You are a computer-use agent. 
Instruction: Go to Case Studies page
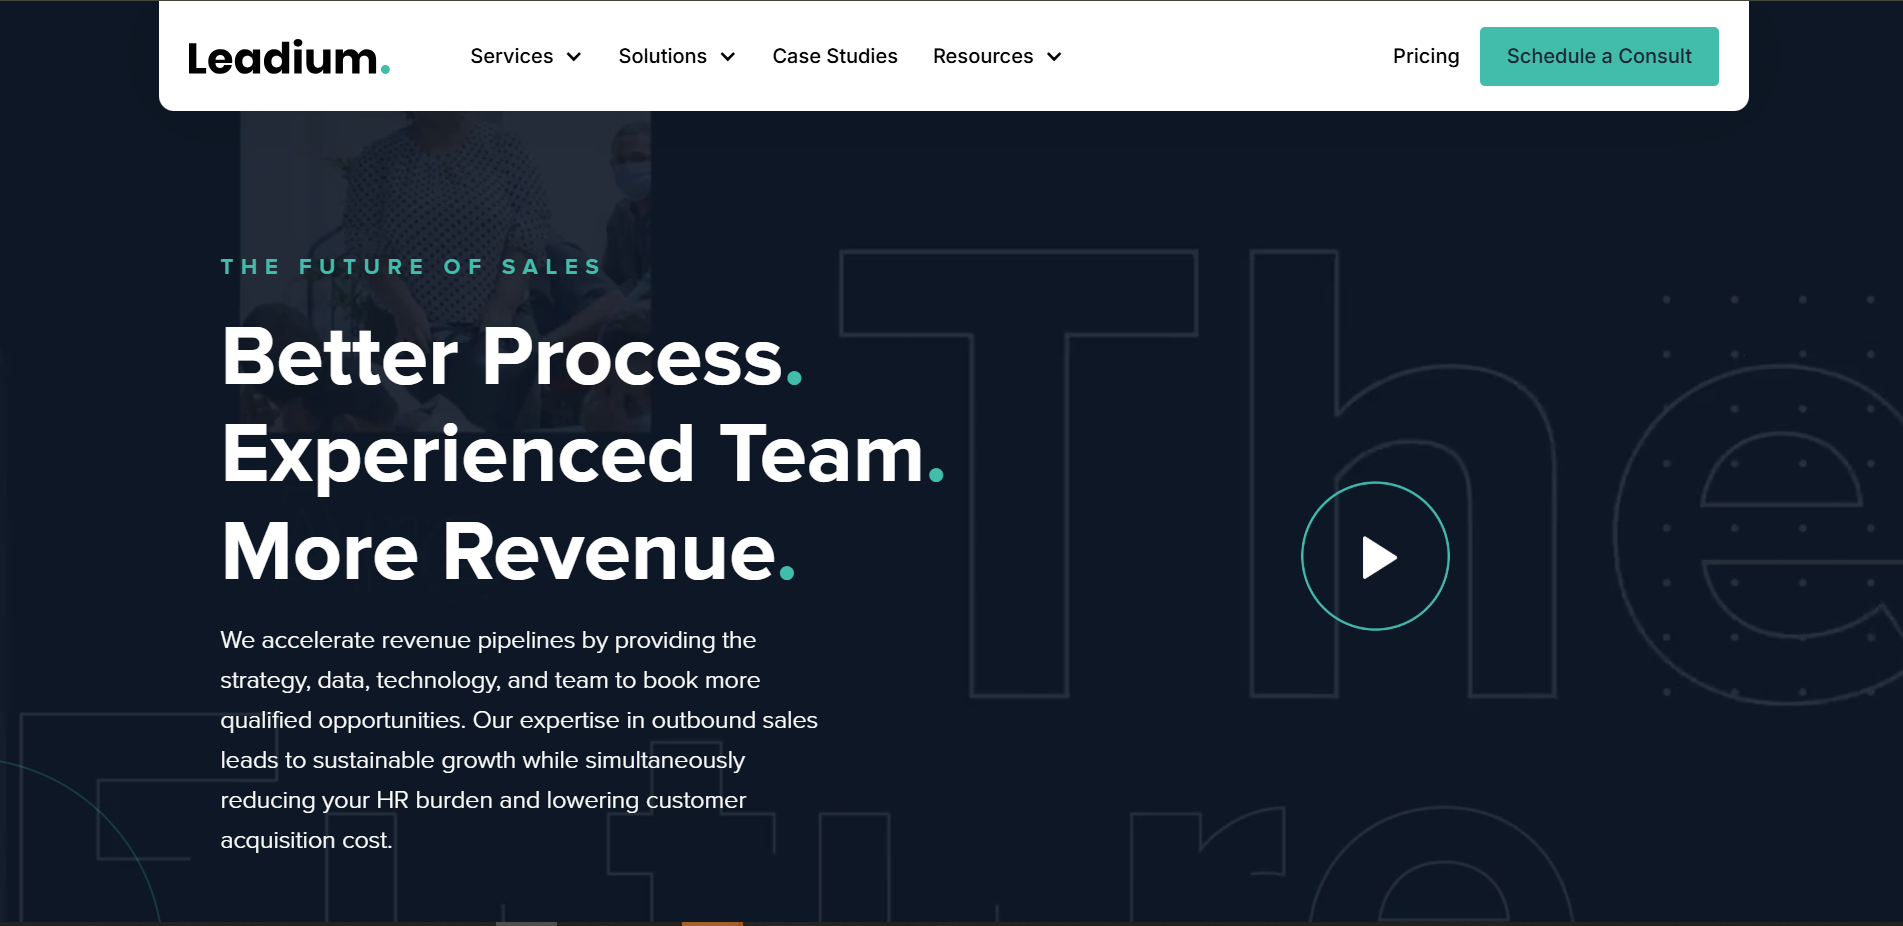pyautogui.click(x=835, y=56)
